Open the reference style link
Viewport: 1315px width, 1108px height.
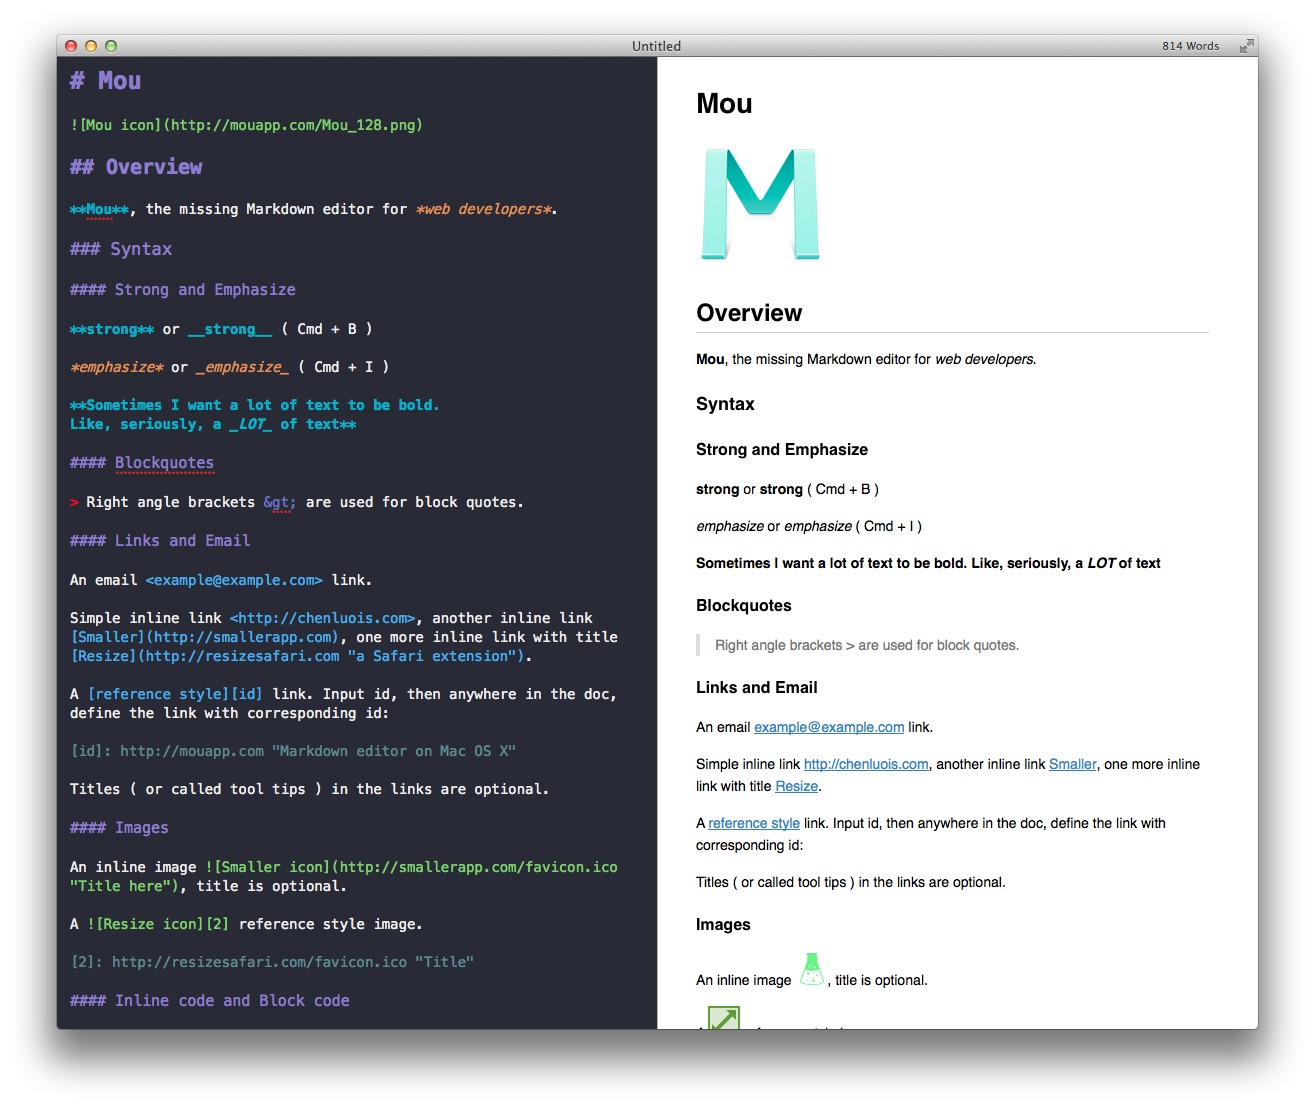(x=754, y=823)
